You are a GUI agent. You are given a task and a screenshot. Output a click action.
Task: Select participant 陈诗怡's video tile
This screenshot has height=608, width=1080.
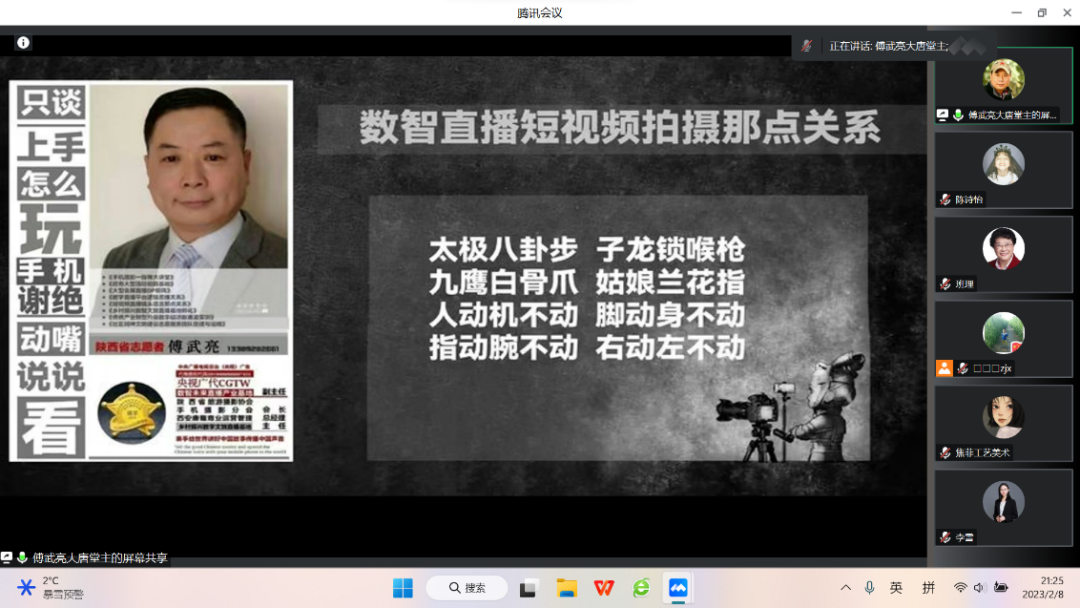click(x=1003, y=169)
